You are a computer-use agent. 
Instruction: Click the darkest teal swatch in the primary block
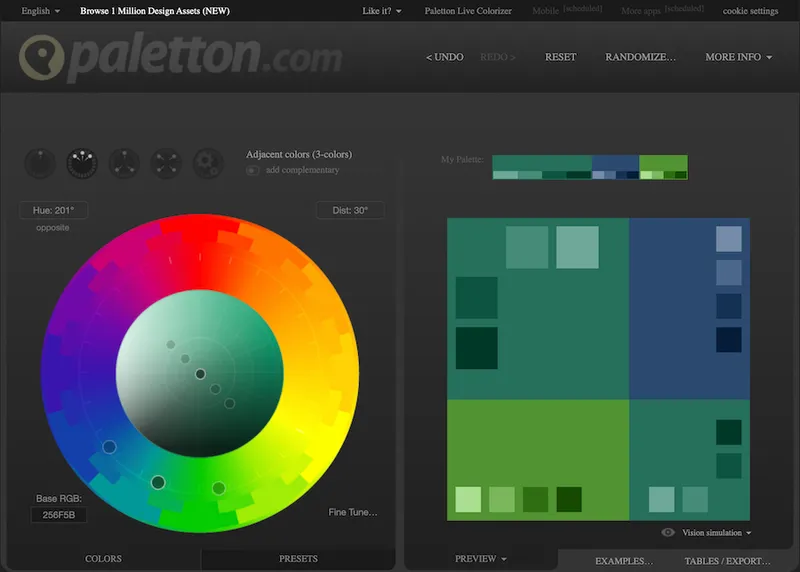click(477, 347)
